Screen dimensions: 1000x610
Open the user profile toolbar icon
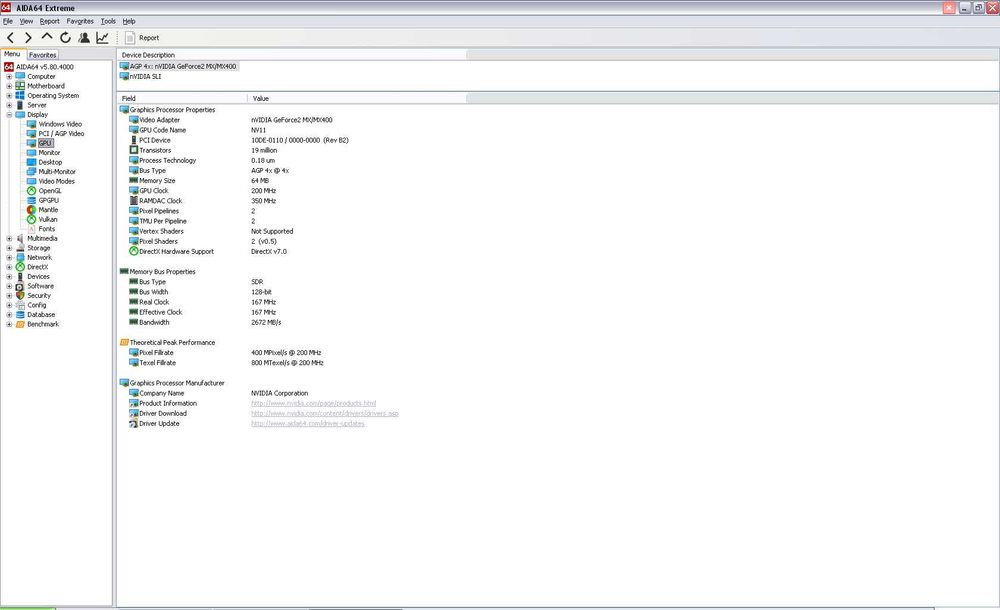(x=84, y=38)
